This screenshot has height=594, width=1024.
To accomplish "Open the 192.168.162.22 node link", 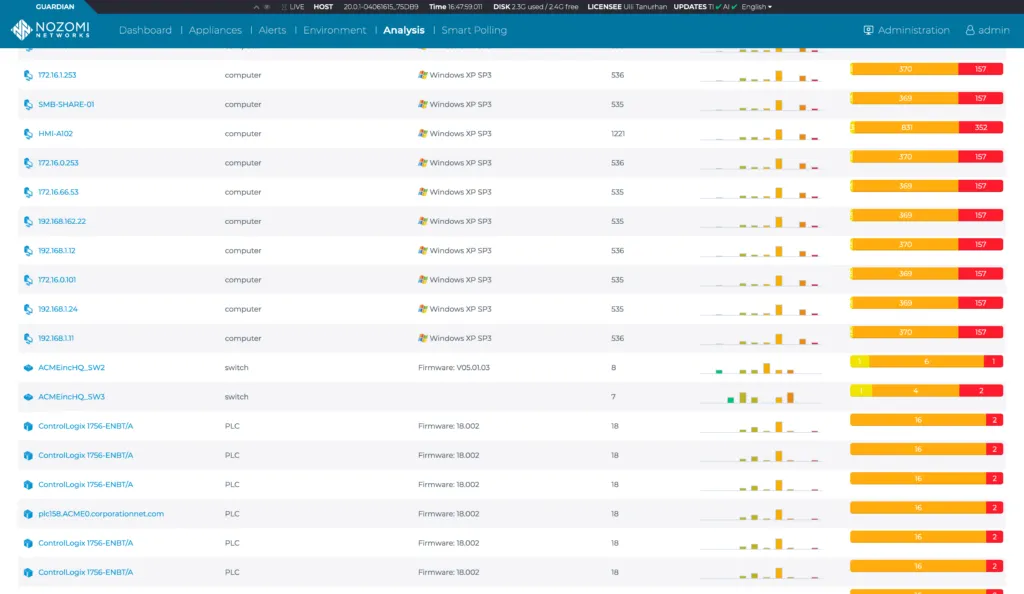I will tap(62, 221).
